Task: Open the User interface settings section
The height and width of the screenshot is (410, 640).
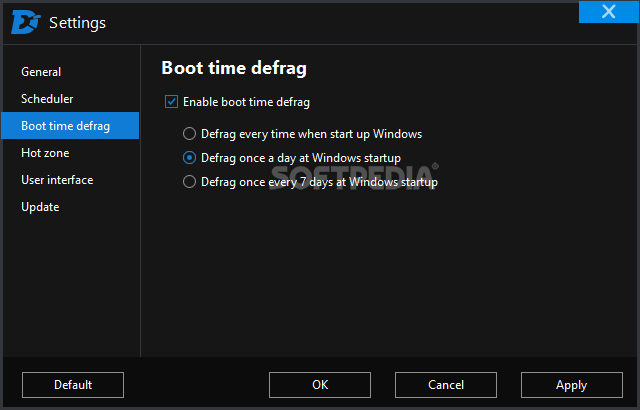Action: pos(70,180)
